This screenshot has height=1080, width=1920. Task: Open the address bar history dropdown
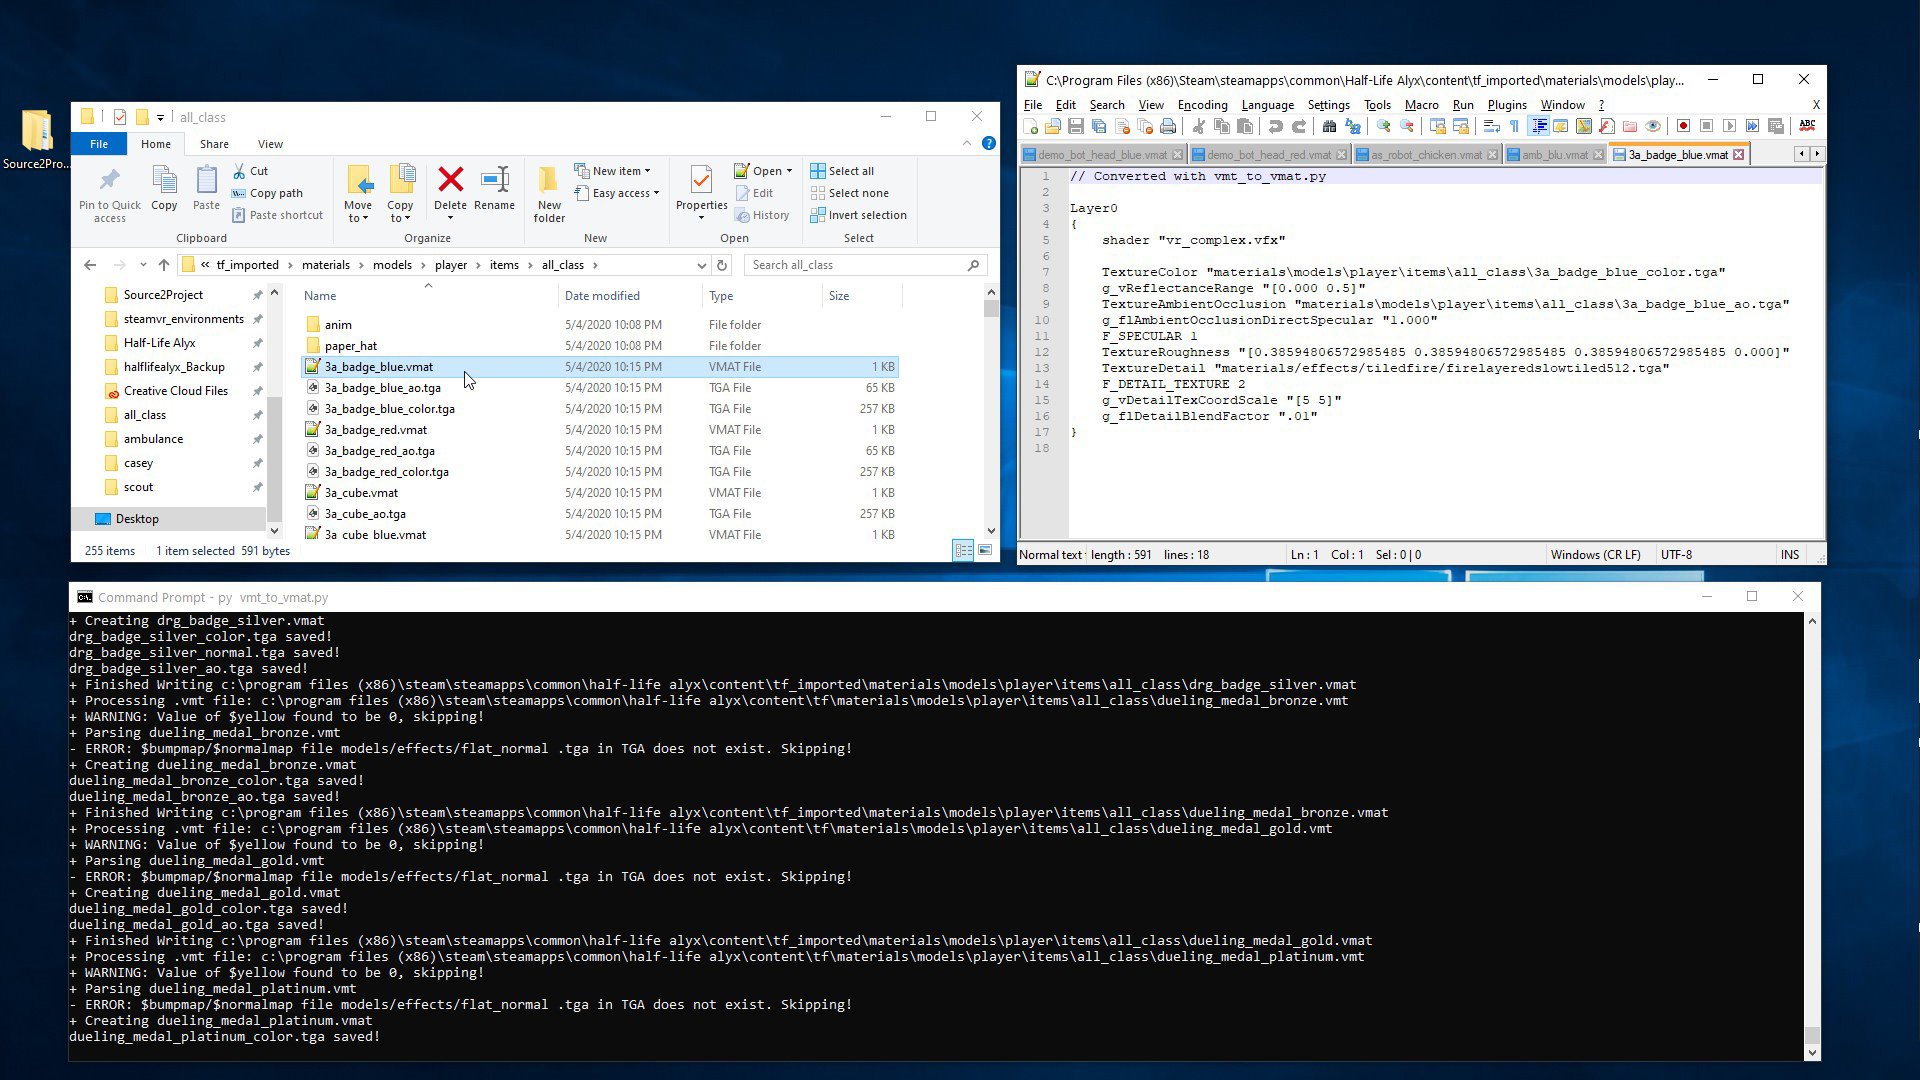[x=701, y=265]
